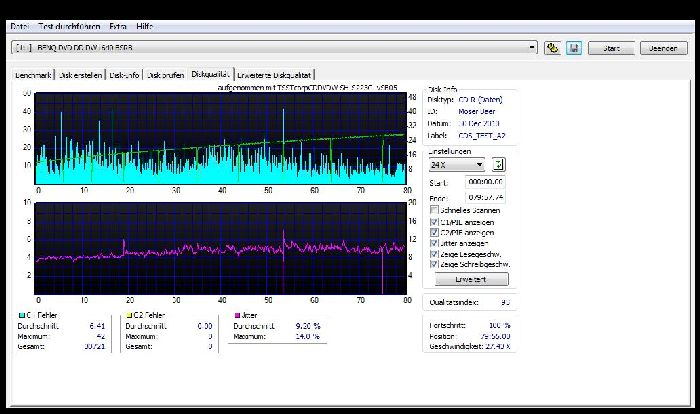Click the Jitter Durchschnitt 9.30 % value
This screenshot has width=700, height=414.
[308, 326]
